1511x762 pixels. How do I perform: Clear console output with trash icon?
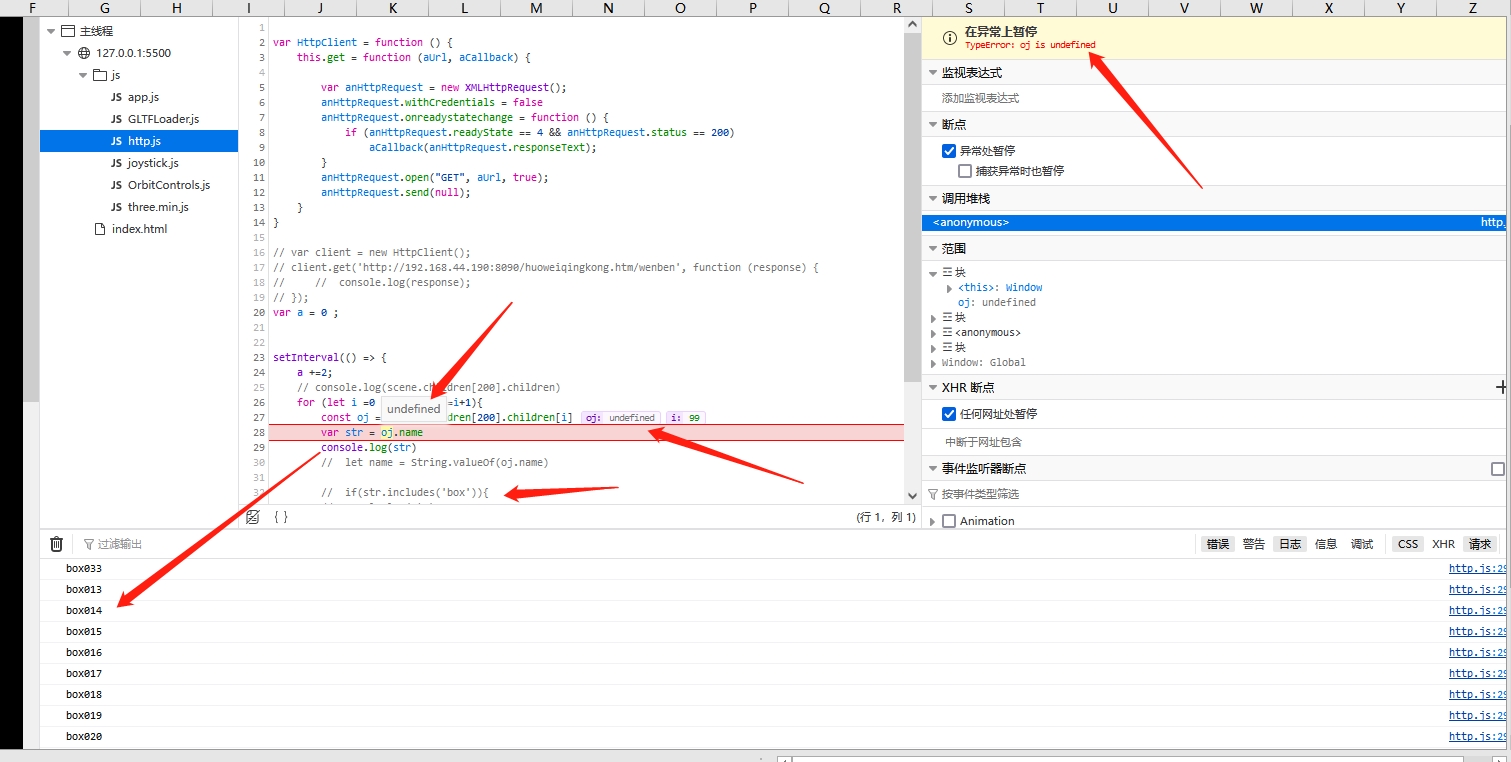click(x=57, y=544)
